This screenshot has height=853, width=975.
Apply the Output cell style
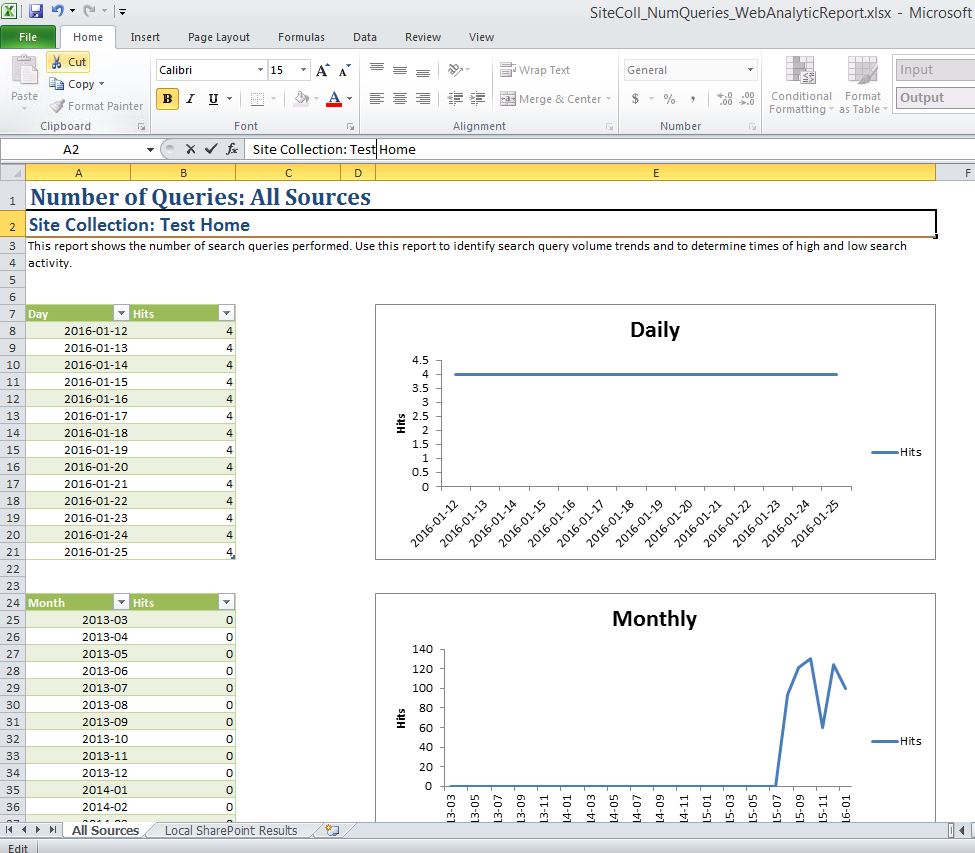click(935, 98)
